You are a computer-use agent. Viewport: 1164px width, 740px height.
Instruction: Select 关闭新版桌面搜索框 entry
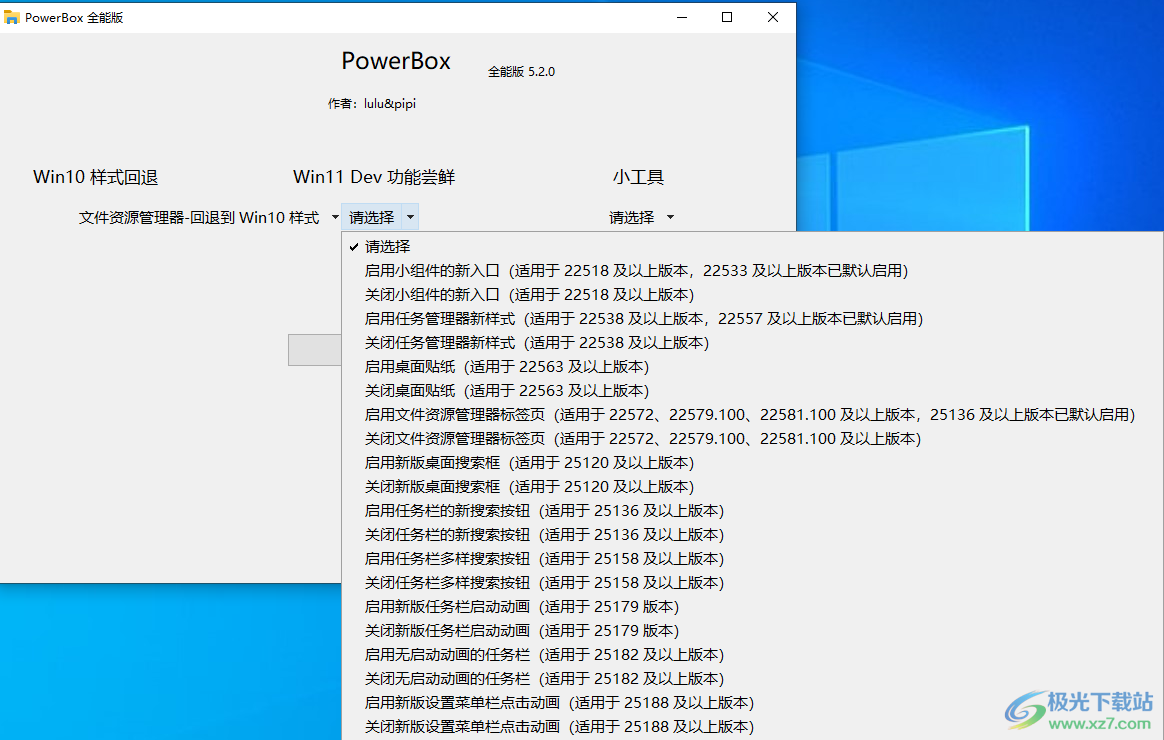(x=753, y=486)
